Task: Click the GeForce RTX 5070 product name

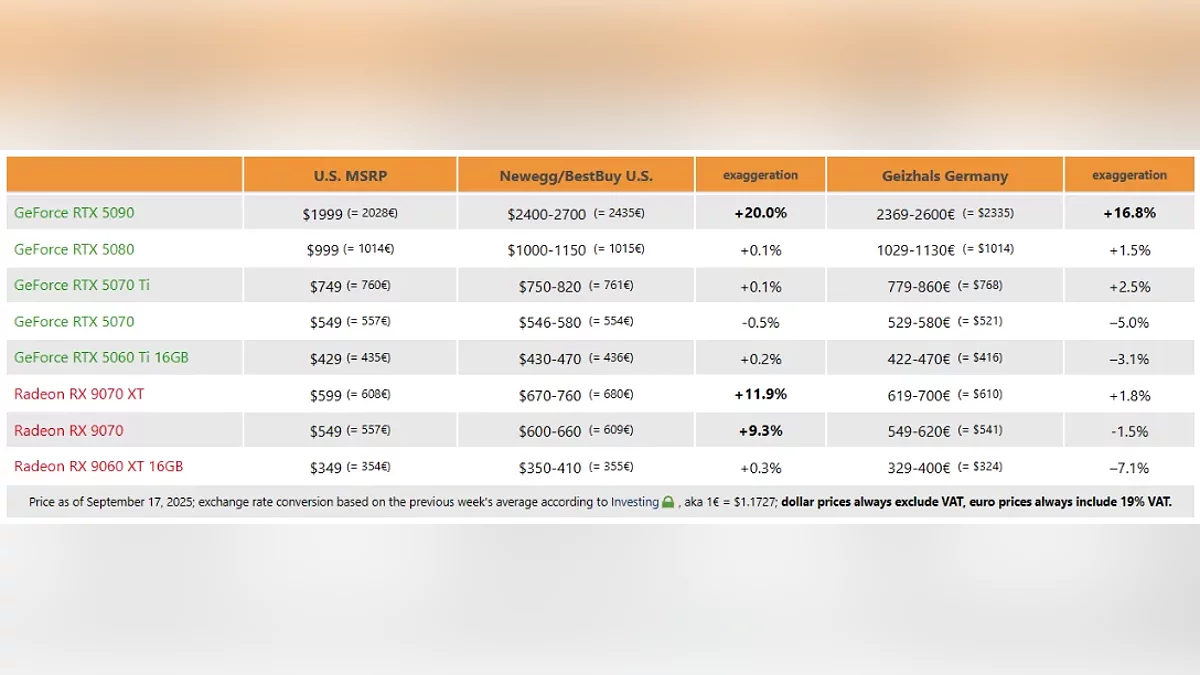Action: (74, 321)
